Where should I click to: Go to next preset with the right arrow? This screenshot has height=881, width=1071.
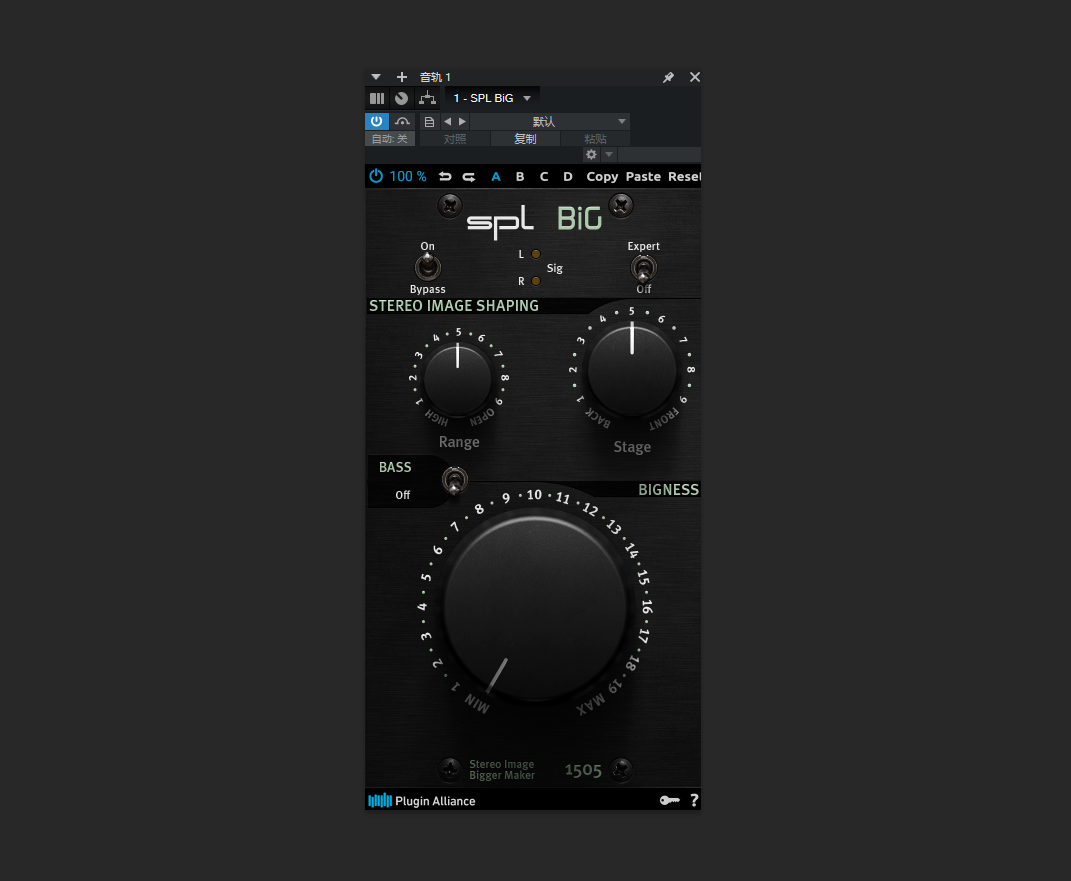point(462,122)
